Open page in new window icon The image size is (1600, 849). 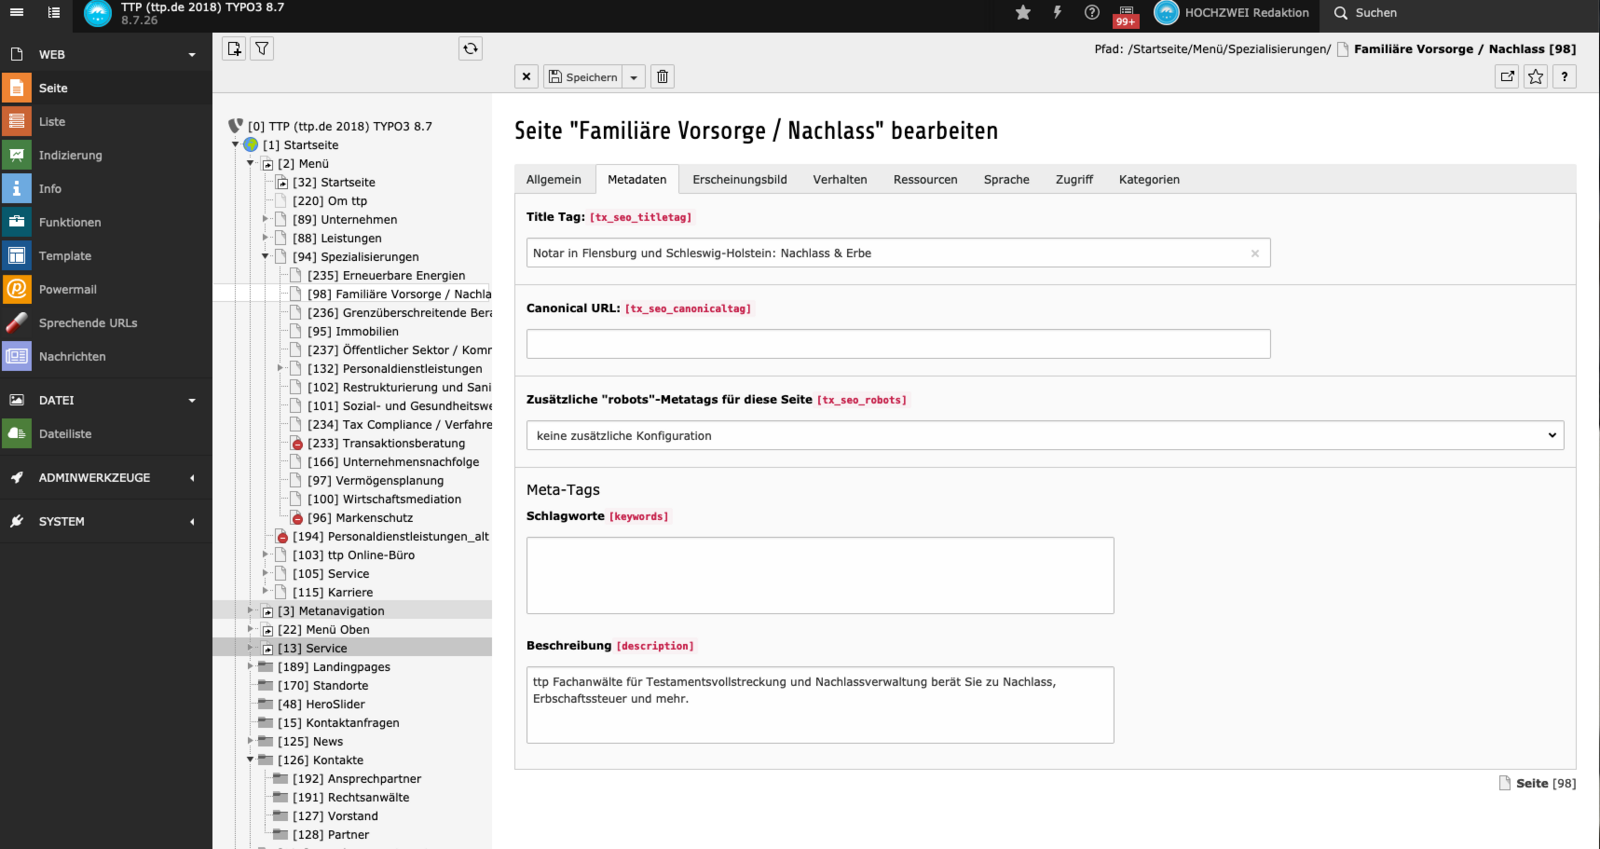[x=1507, y=77]
